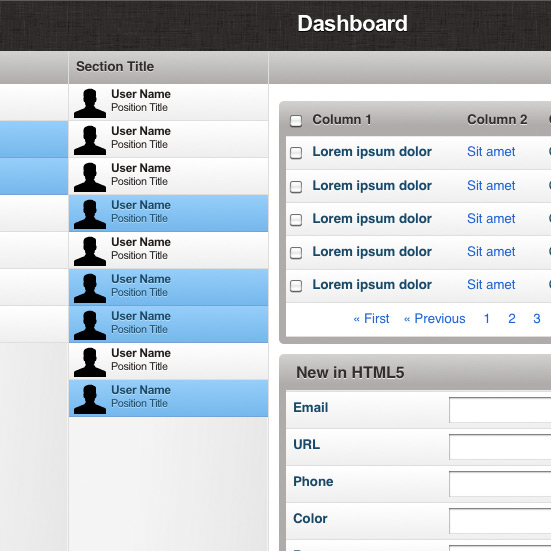551x551 pixels.
Task: Click the sixth user's avatar icon
Action: [x=90, y=288]
